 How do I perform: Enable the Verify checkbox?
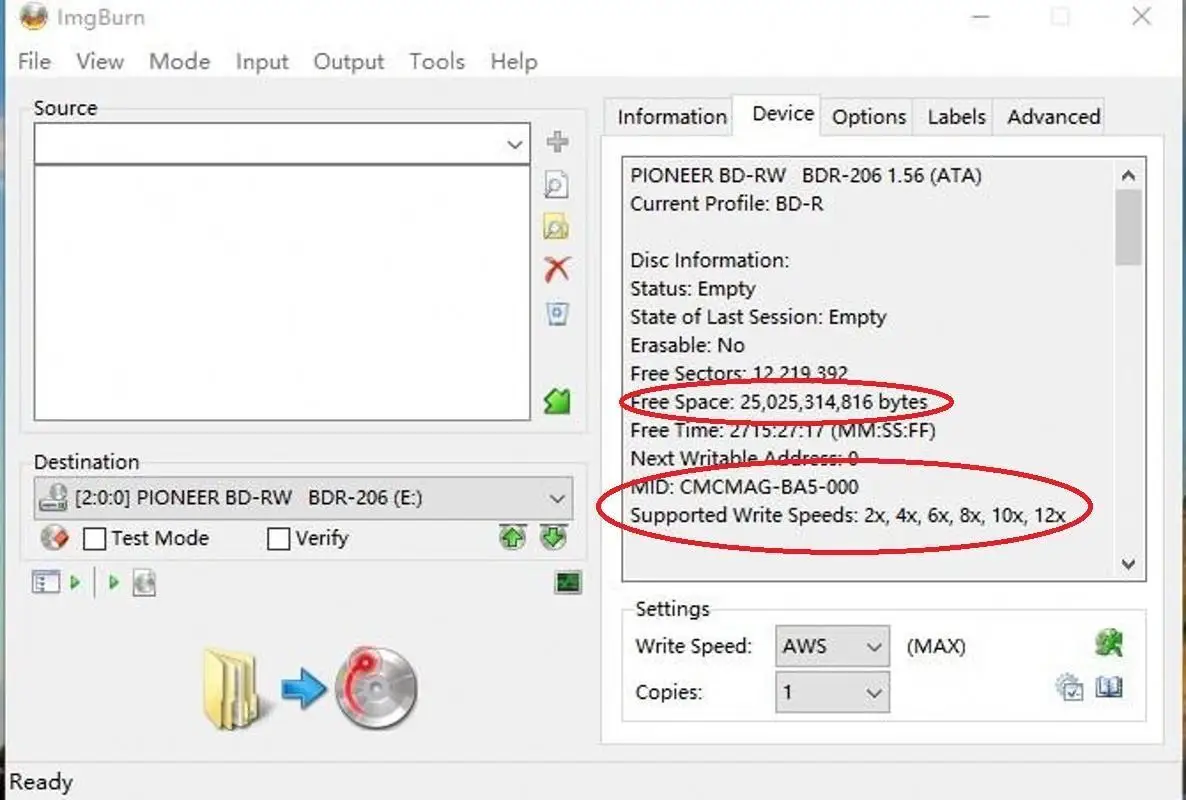click(x=278, y=538)
